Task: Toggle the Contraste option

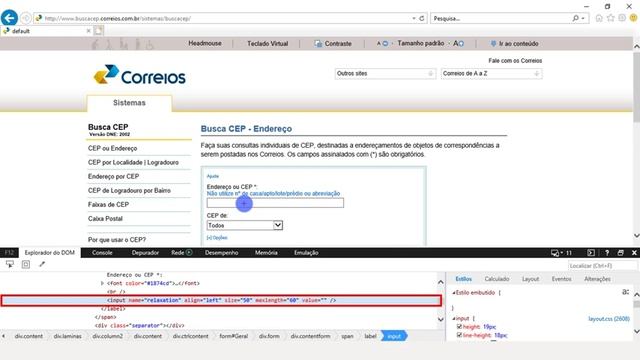Action: [x=333, y=43]
